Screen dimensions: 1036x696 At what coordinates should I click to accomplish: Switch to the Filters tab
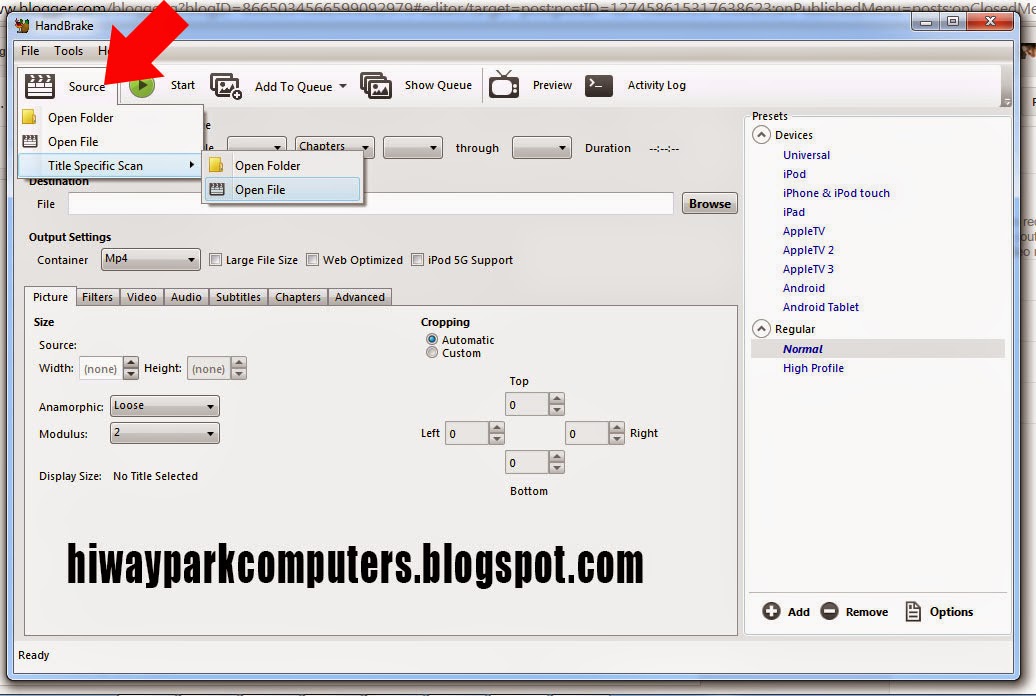(97, 297)
